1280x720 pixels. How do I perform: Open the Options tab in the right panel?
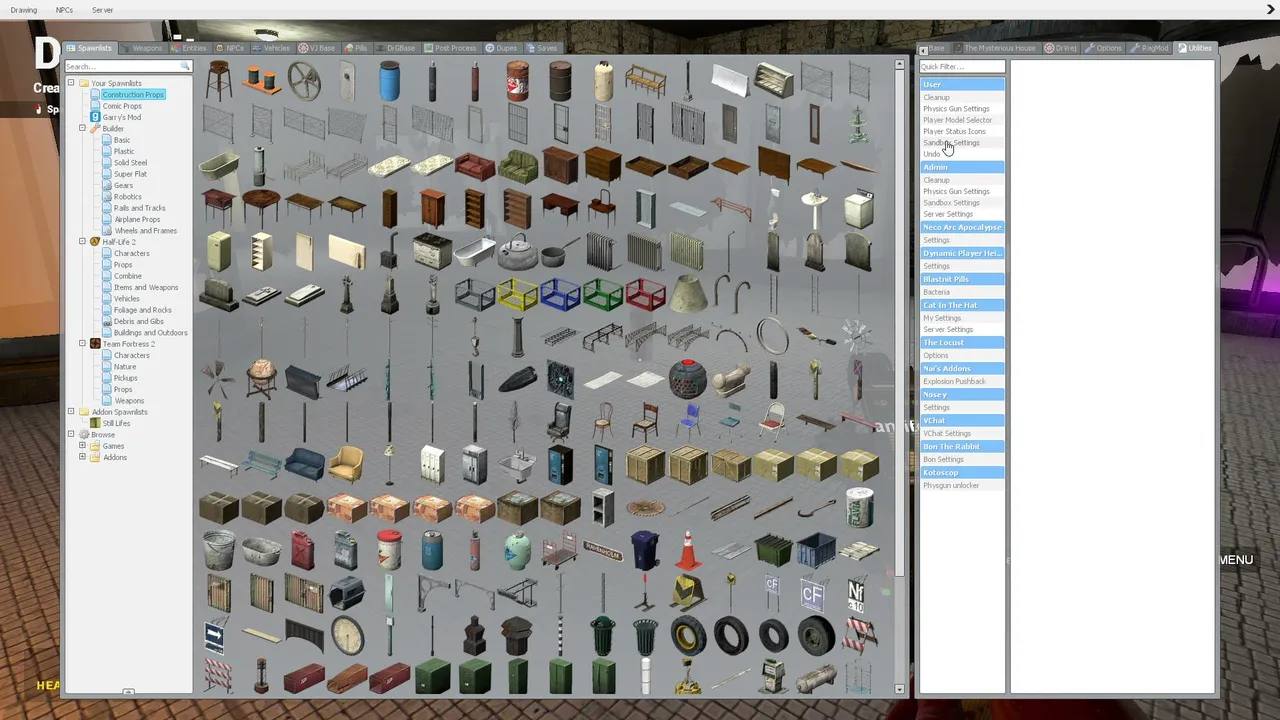tap(1104, 48)
